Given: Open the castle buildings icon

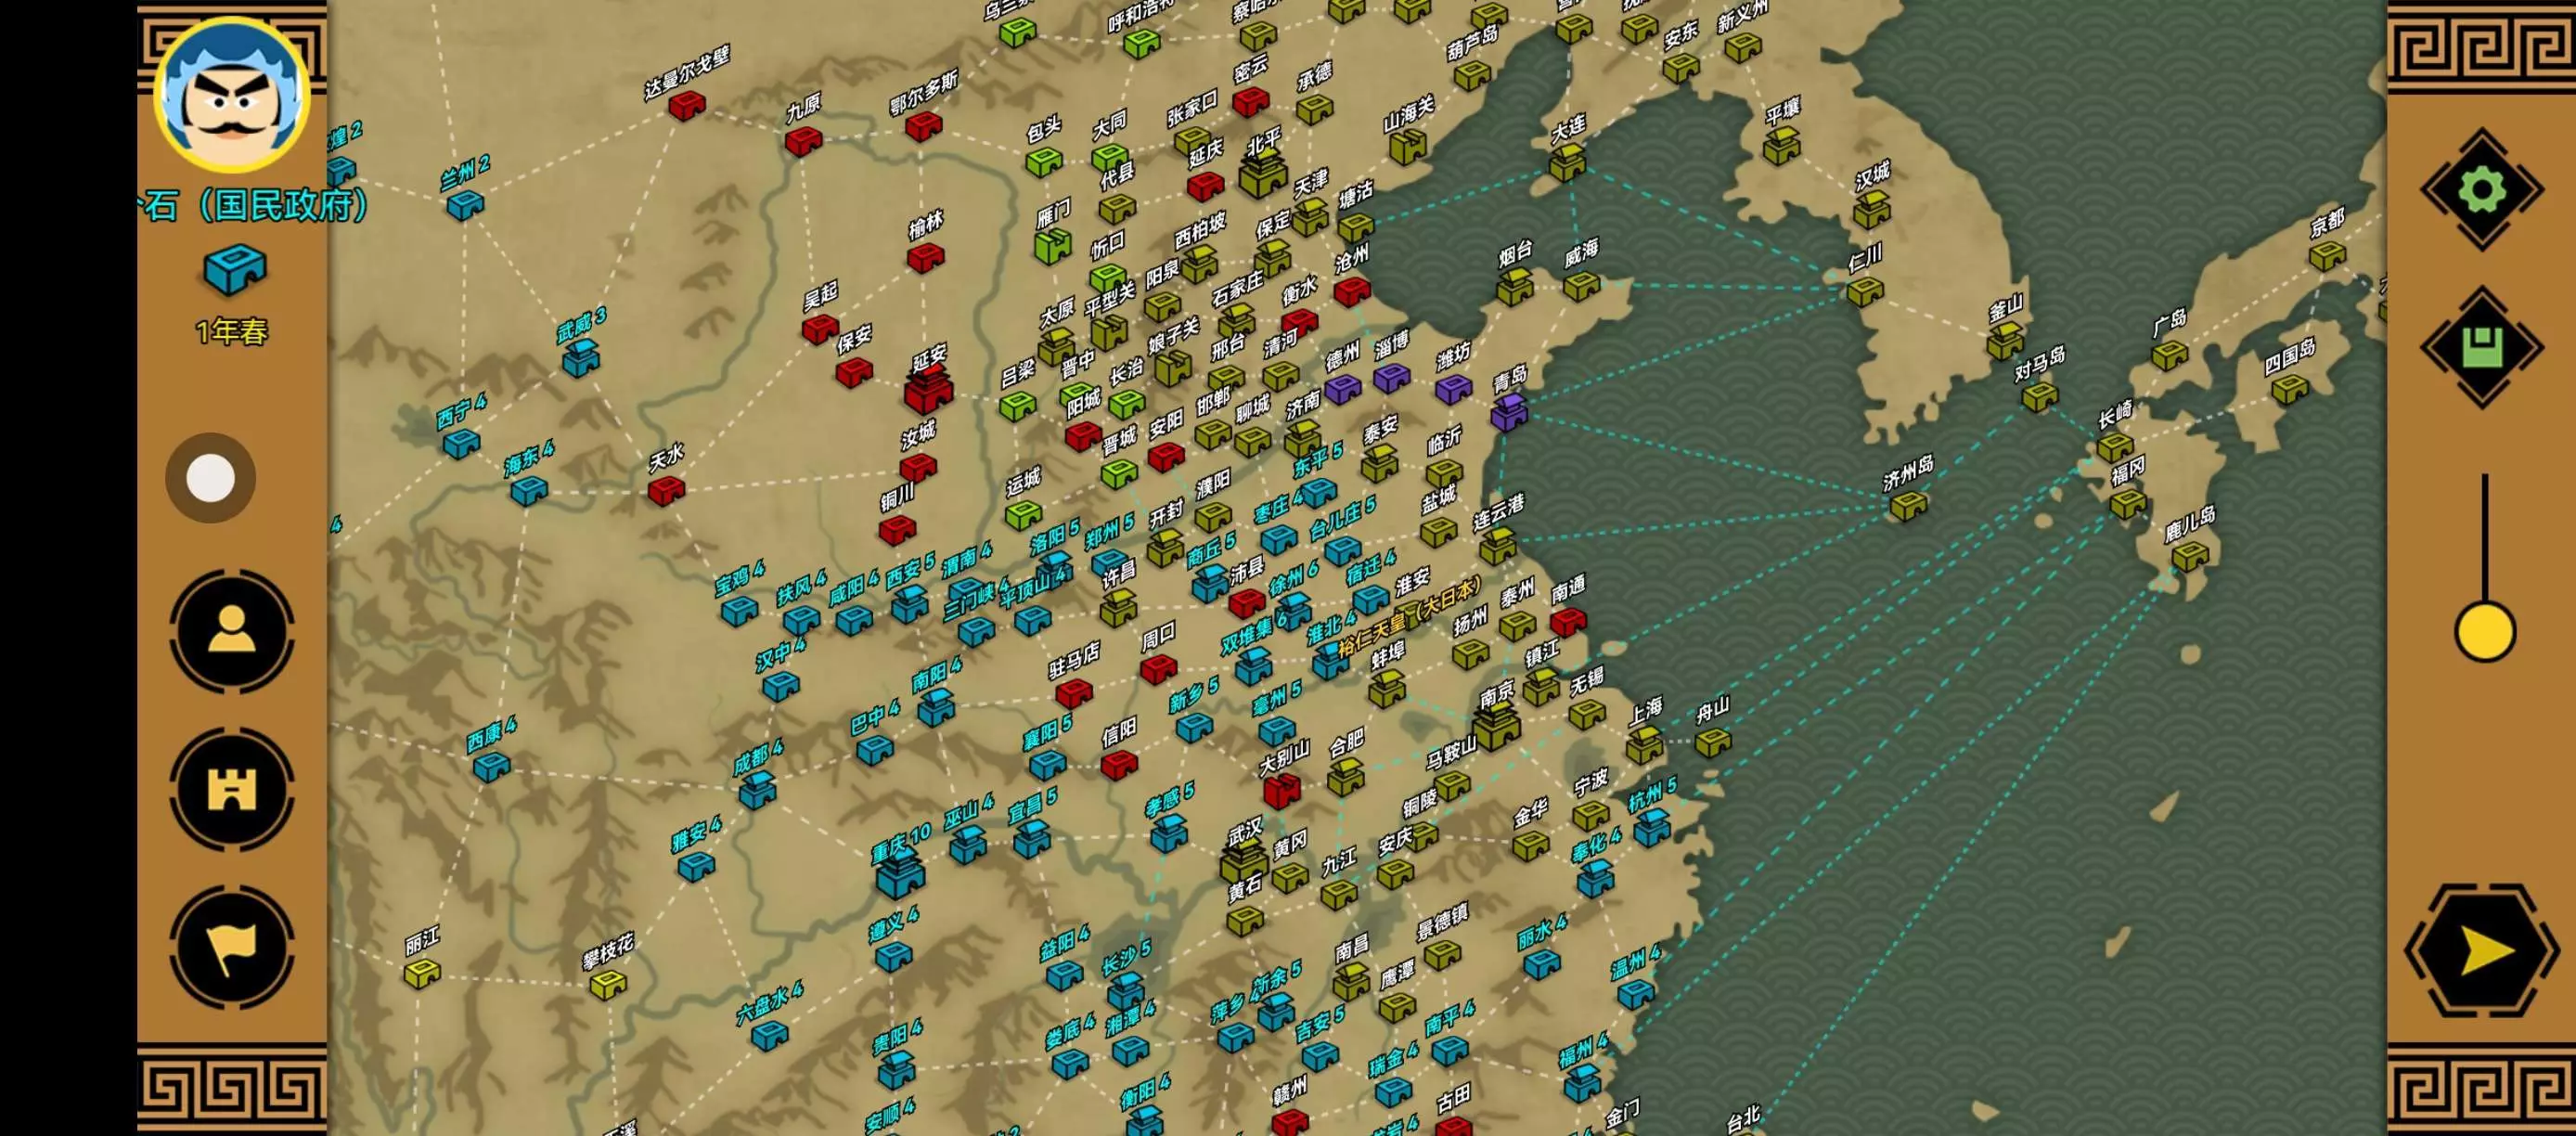Looking at the screenshot, I should pos(232,789).
